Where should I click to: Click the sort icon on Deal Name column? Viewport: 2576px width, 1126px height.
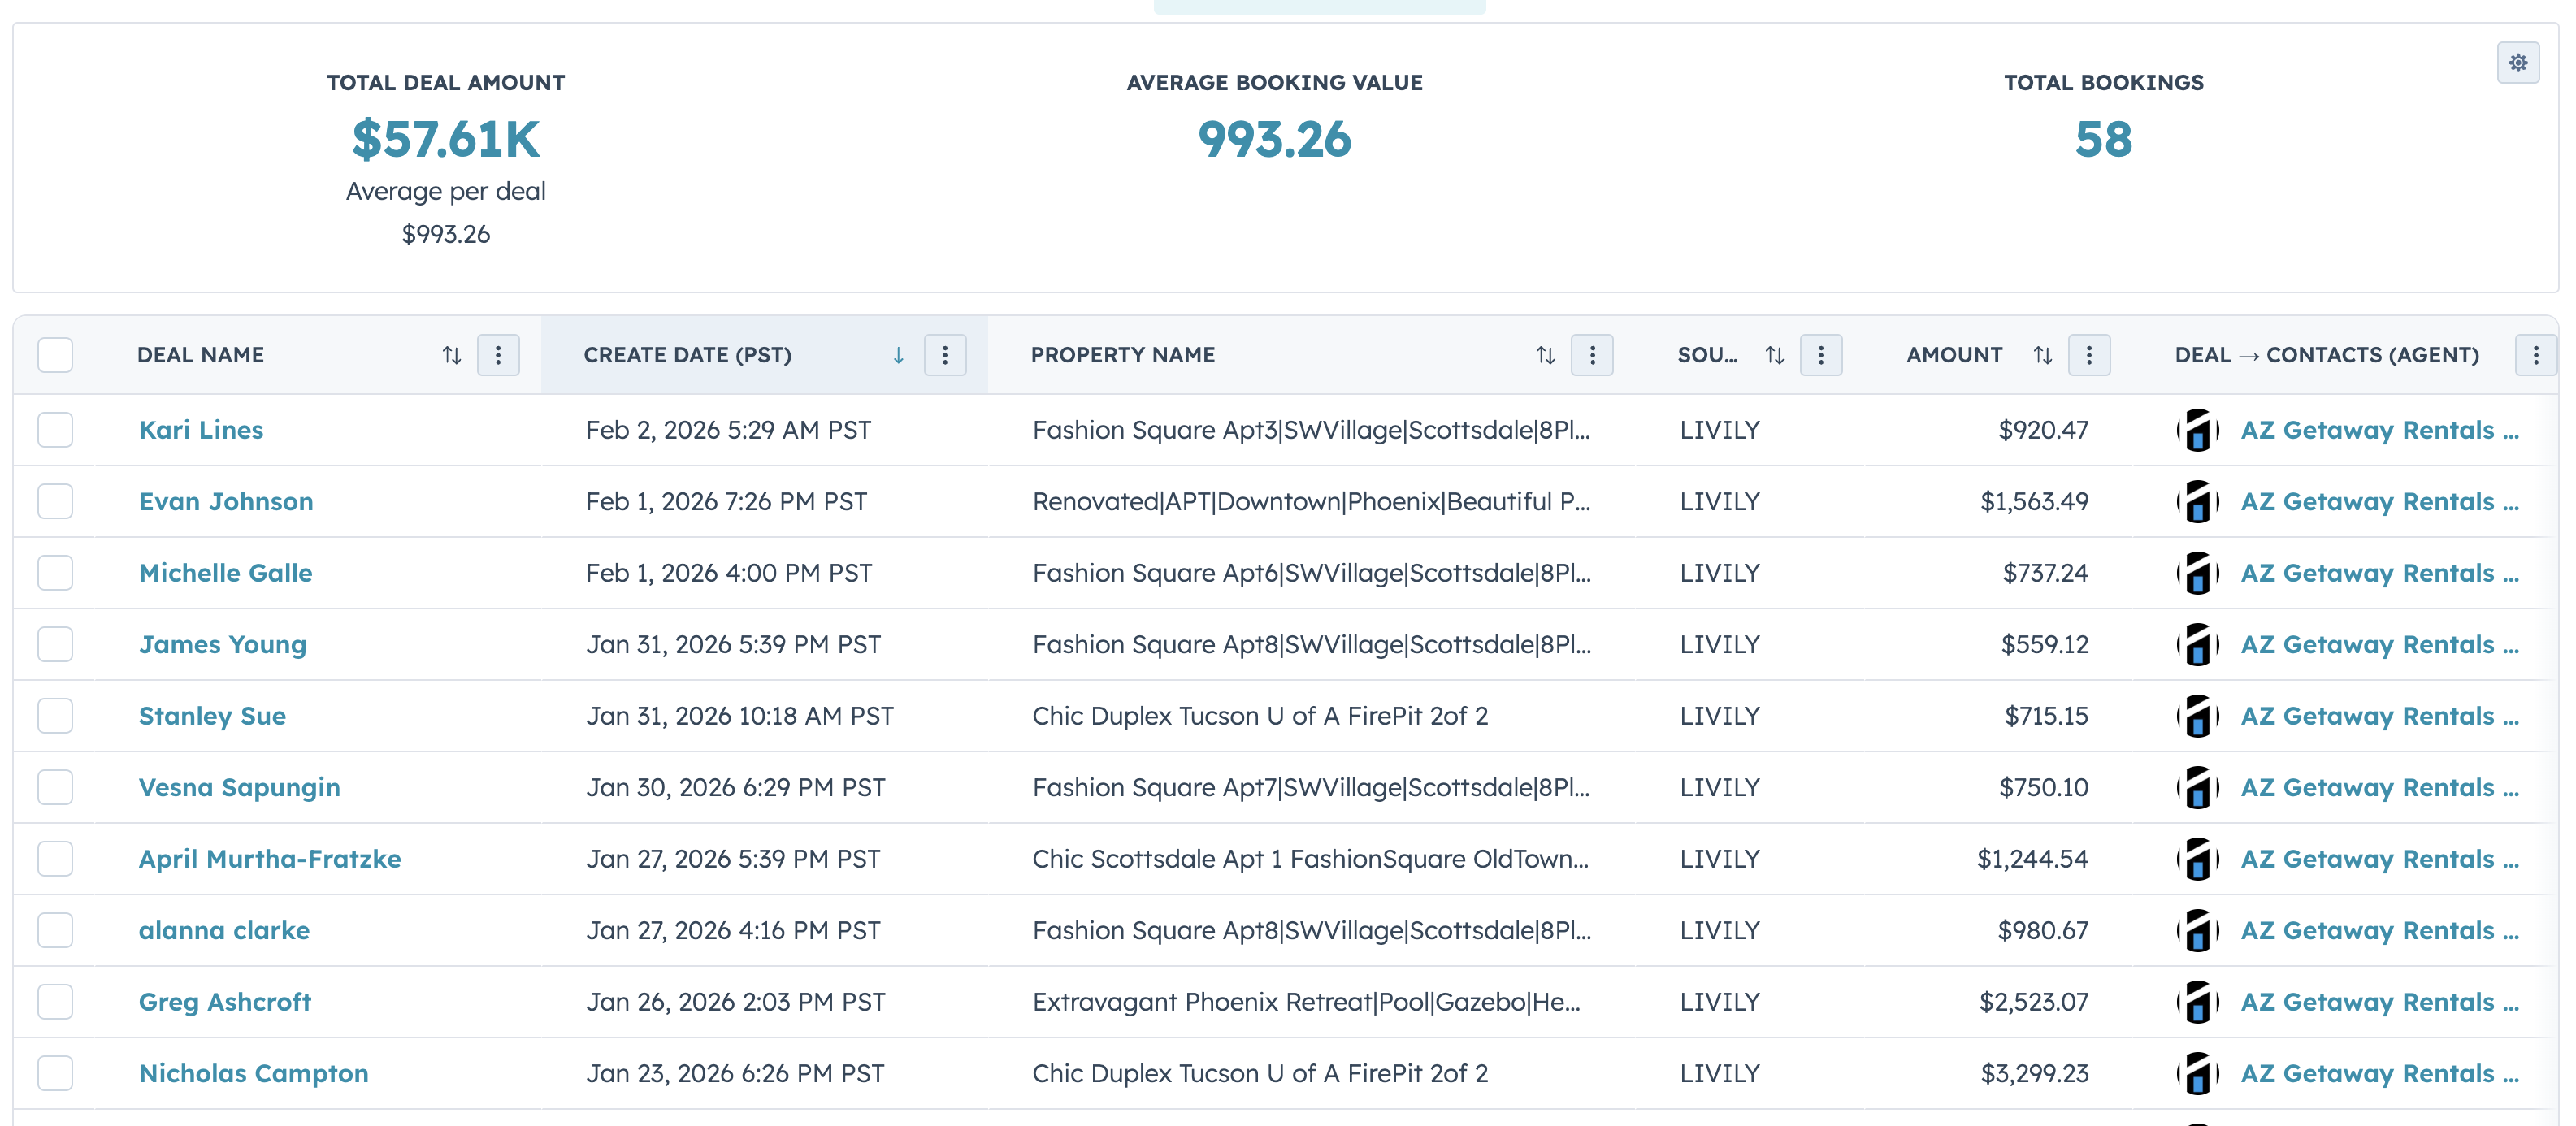click(451, 355)
